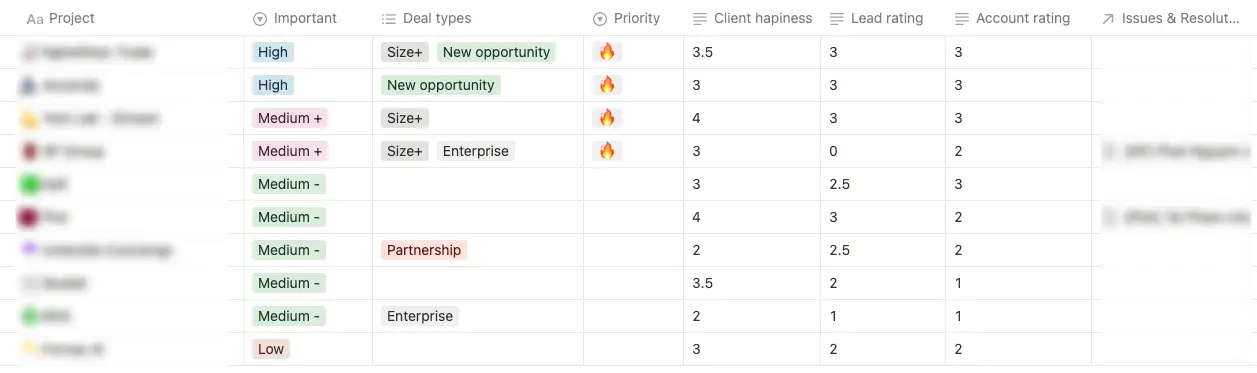Viewport: 1257px width, 373px height.
Task: Open the Low importance tag
Action: click(x=271, y=349)
